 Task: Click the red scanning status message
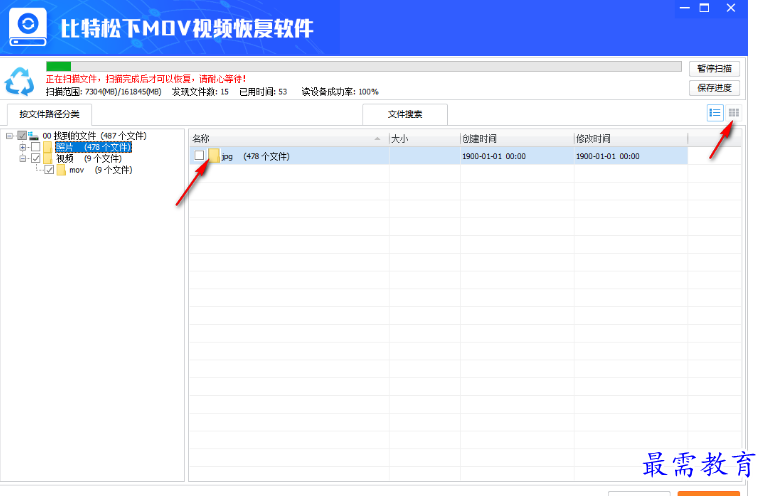(x=146, y=79)
